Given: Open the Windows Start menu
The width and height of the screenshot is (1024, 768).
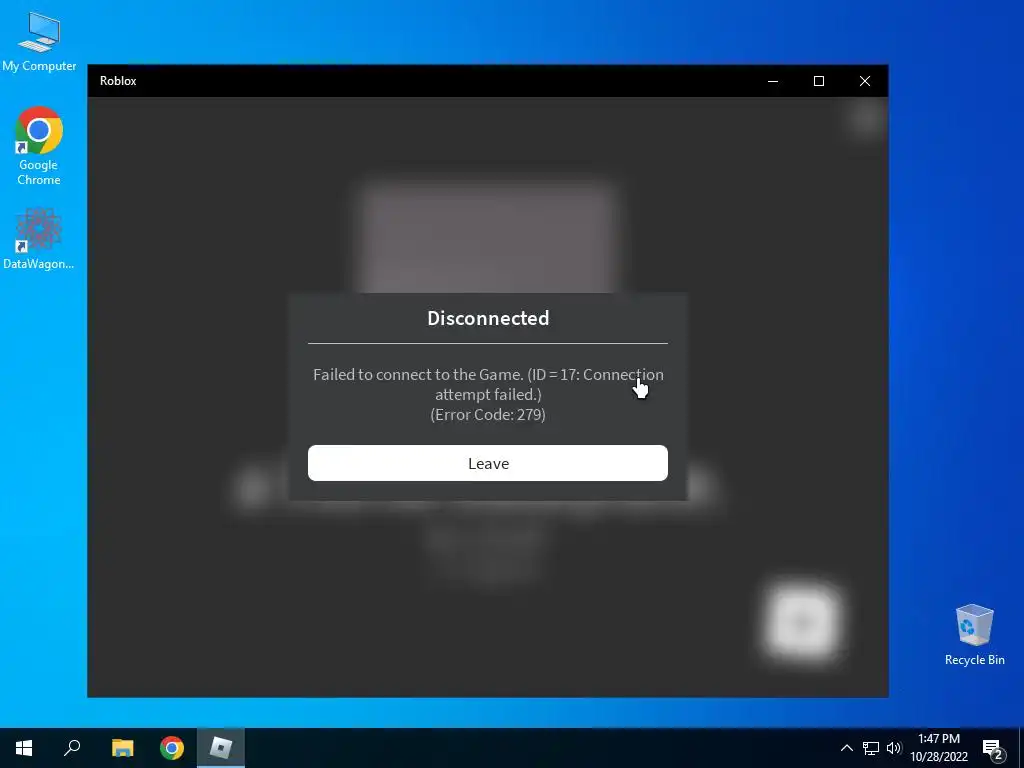Looking at the screenshot, I should [24, 748].
